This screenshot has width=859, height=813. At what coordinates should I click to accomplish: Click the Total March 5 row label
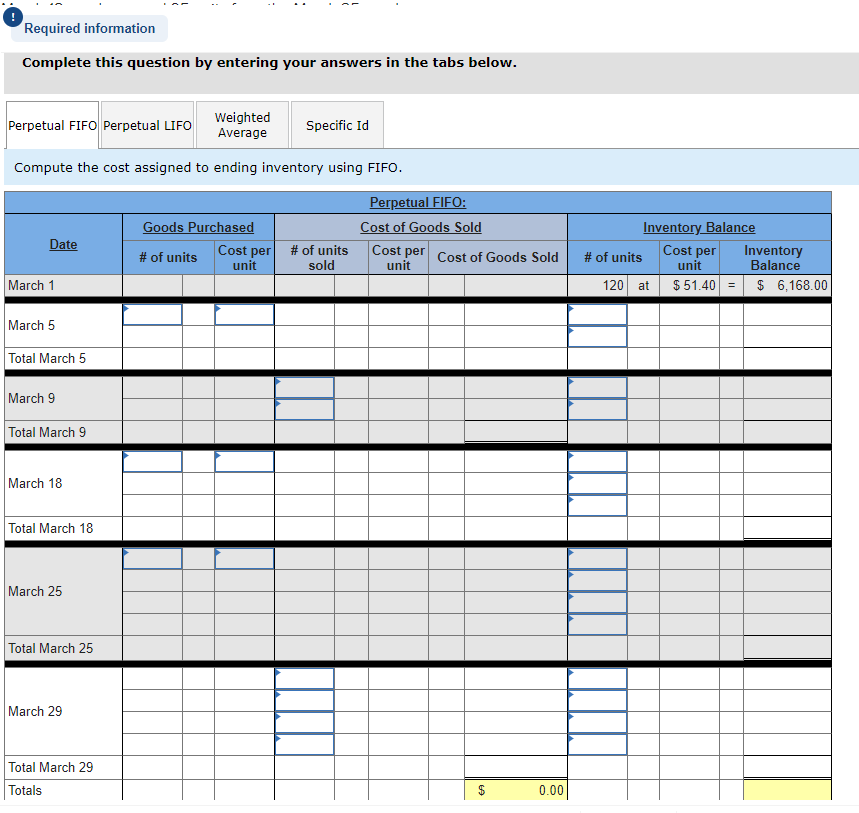point(47,358)
